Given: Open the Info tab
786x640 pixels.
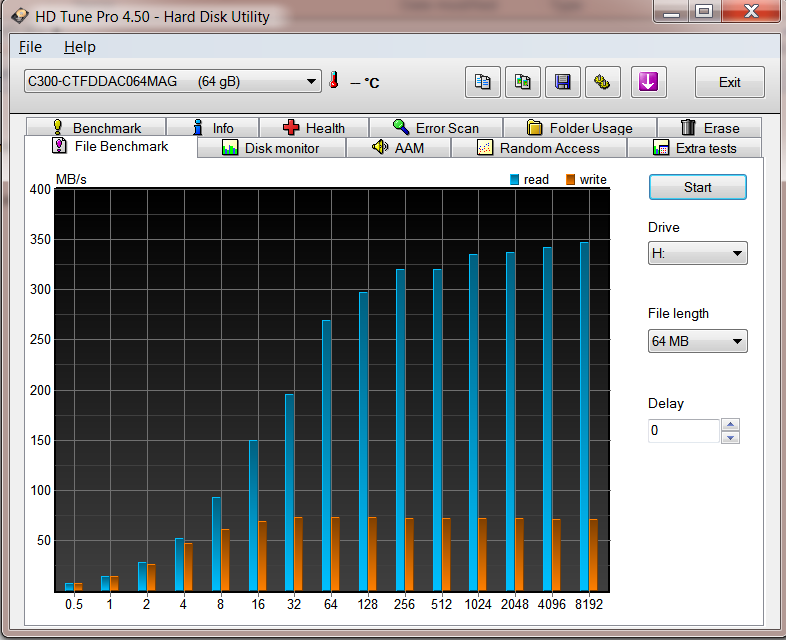Looking at the screenshot, I should click(213, 128).
